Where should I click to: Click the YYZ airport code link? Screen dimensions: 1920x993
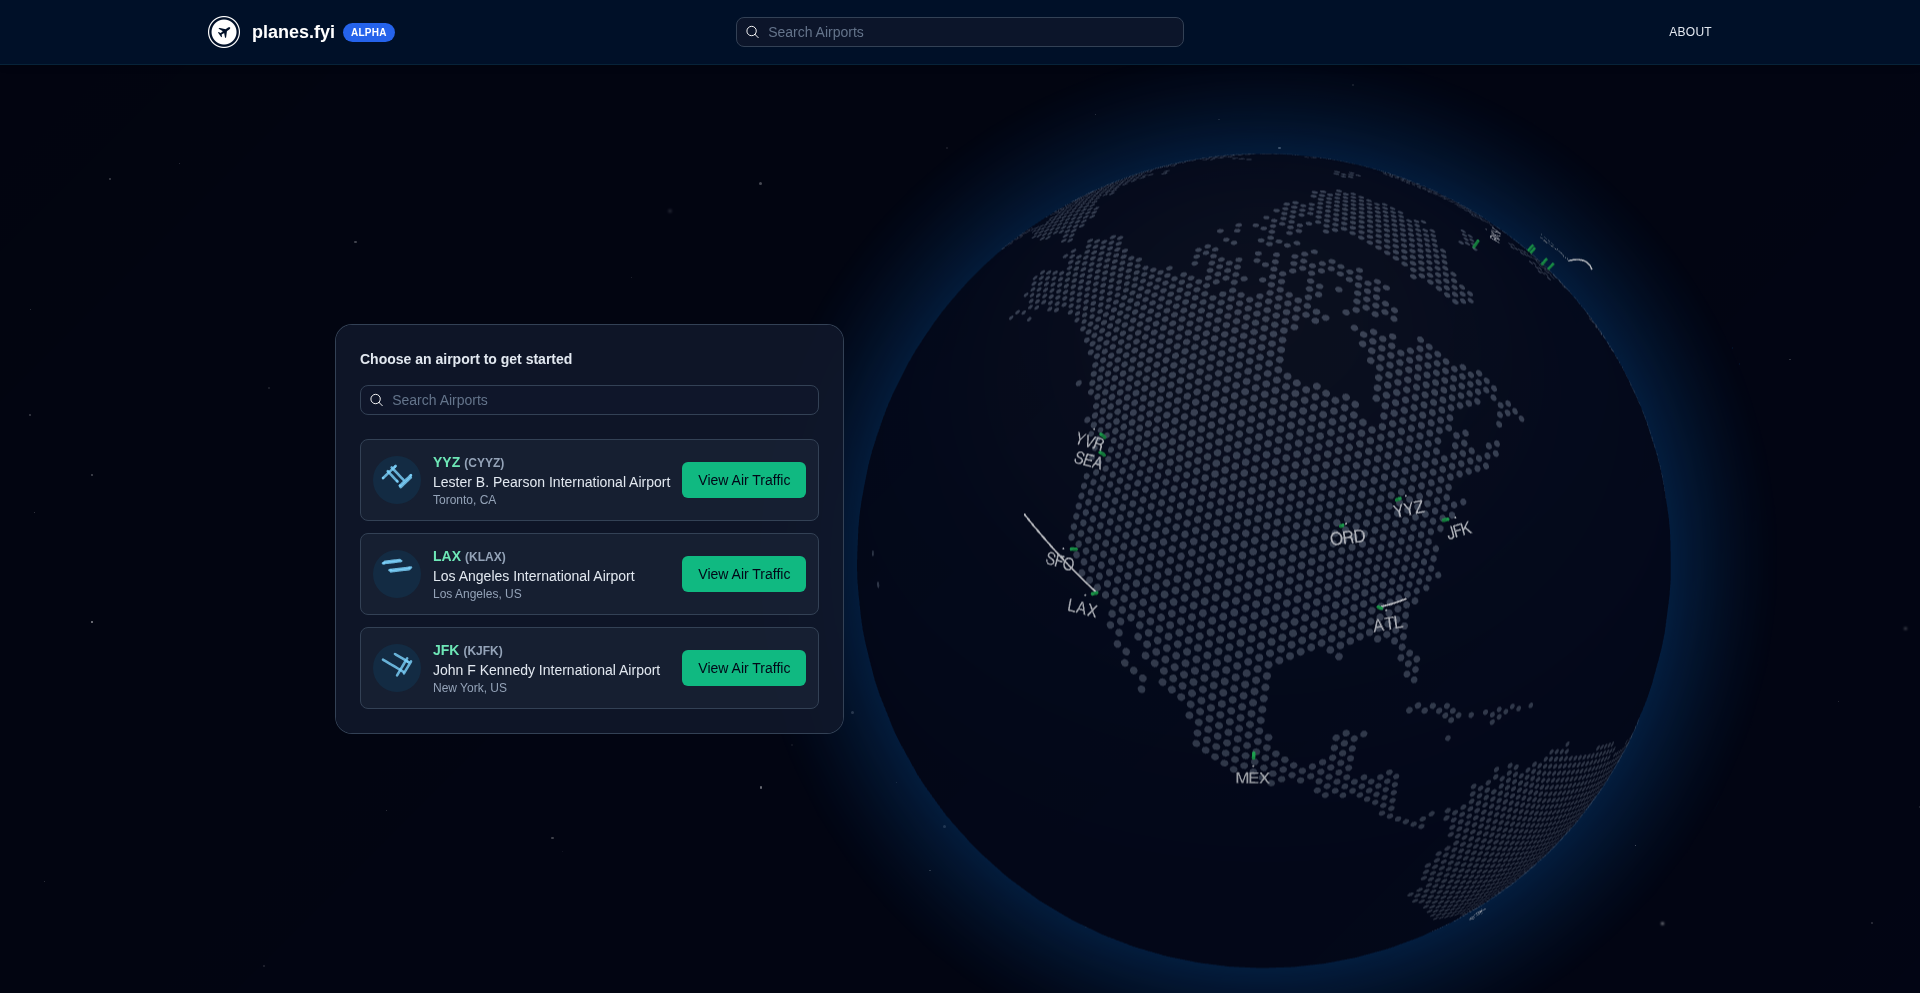(x=446, y=462)
